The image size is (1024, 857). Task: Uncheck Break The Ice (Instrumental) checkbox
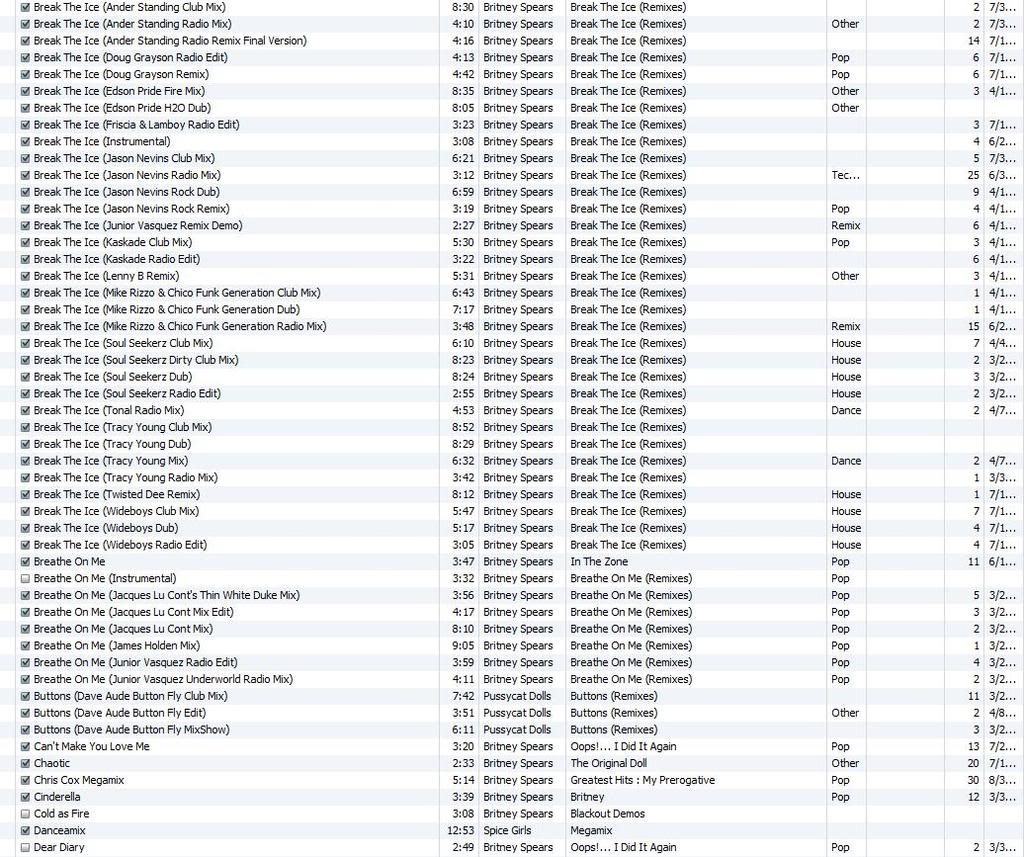25,142
